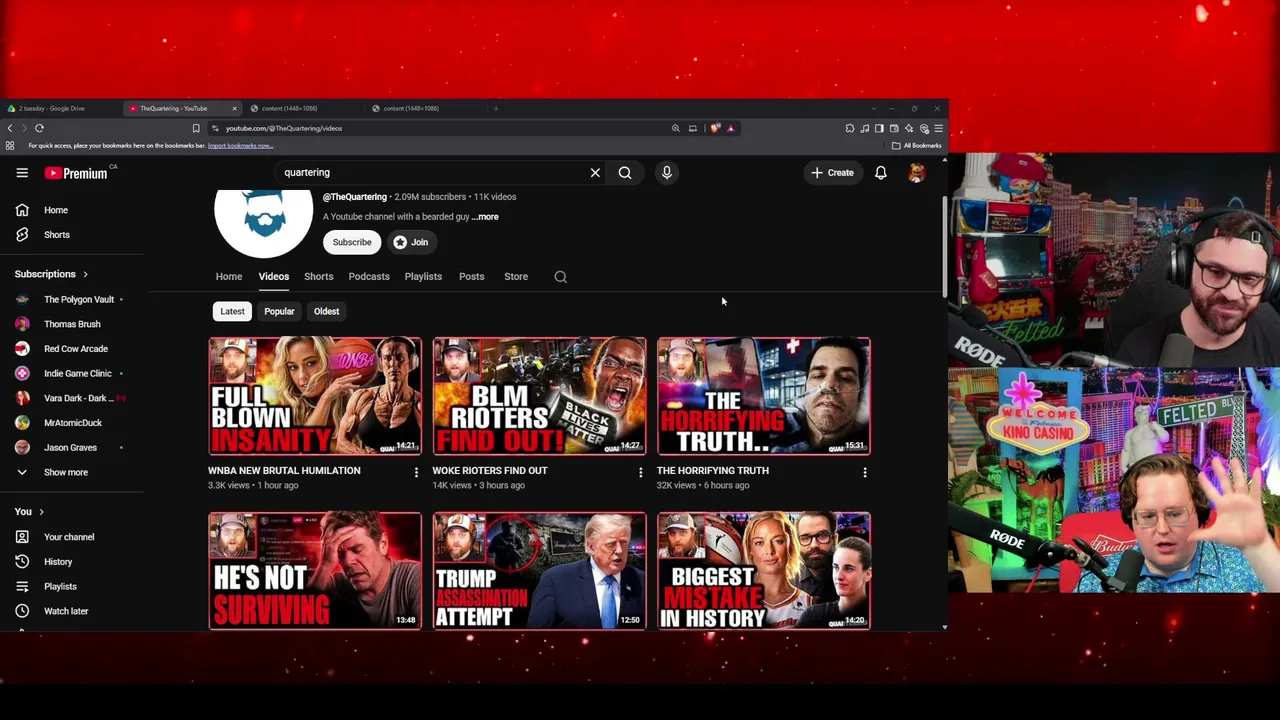Click the browser address bar URL
The width and height of the screenshot is (1280, 720).
click(x=284, y=128)
